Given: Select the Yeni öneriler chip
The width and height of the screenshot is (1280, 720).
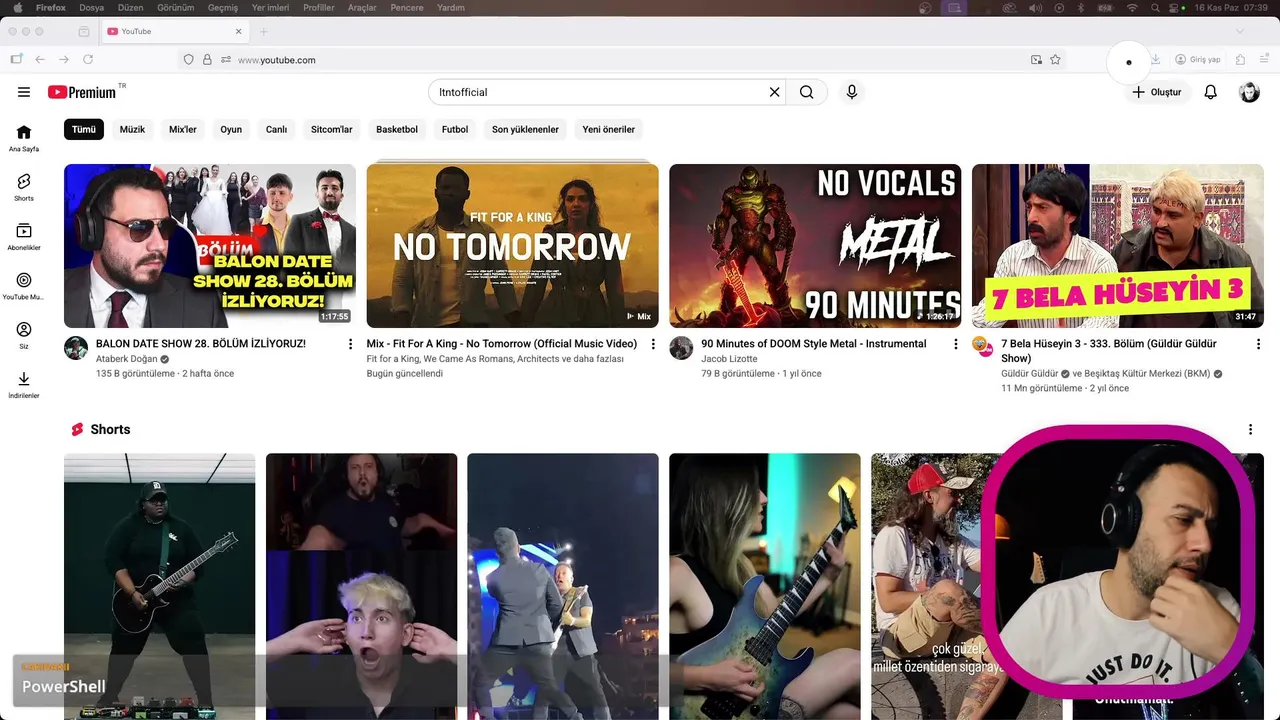Looking at the screenshot, I should (x=609, y=129).
